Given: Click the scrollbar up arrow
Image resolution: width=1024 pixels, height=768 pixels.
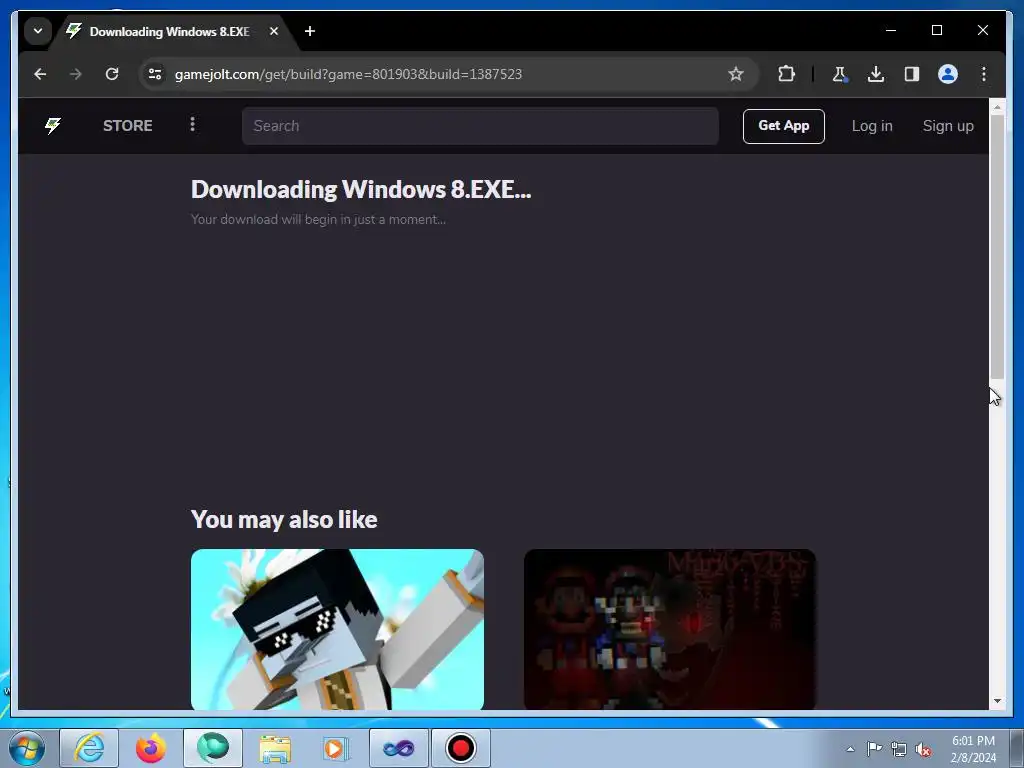Looking at the screenshot, I should coord(997,106).
